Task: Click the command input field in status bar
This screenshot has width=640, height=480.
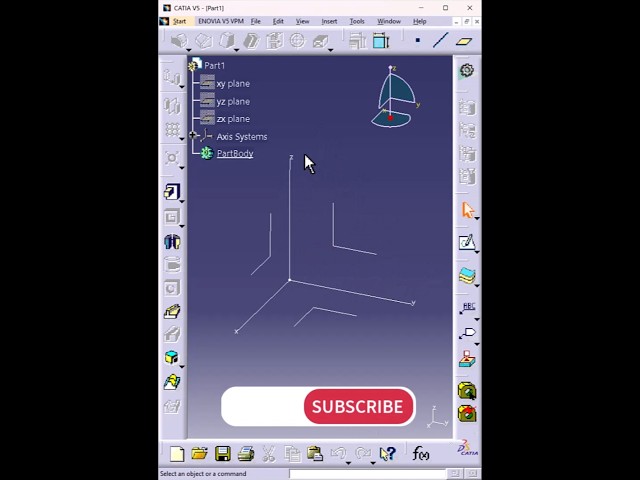Action: tap(367, 473)
